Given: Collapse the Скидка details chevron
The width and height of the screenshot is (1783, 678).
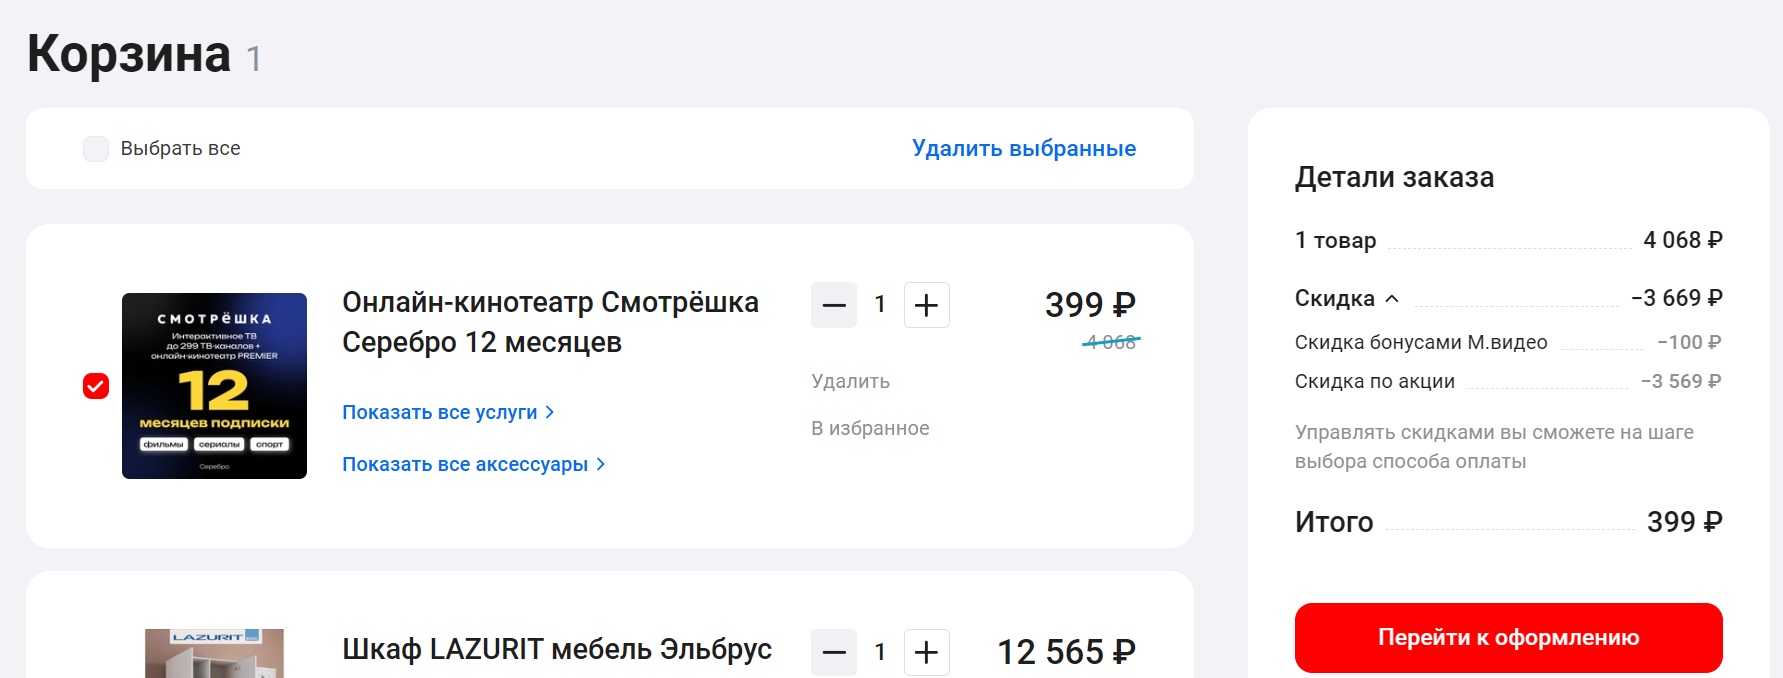Looking at the screenshot, I should click(x=1392, y=299).
